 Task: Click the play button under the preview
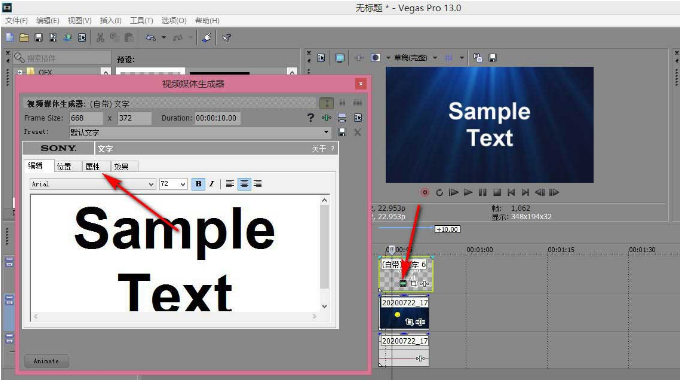[468, 192]
